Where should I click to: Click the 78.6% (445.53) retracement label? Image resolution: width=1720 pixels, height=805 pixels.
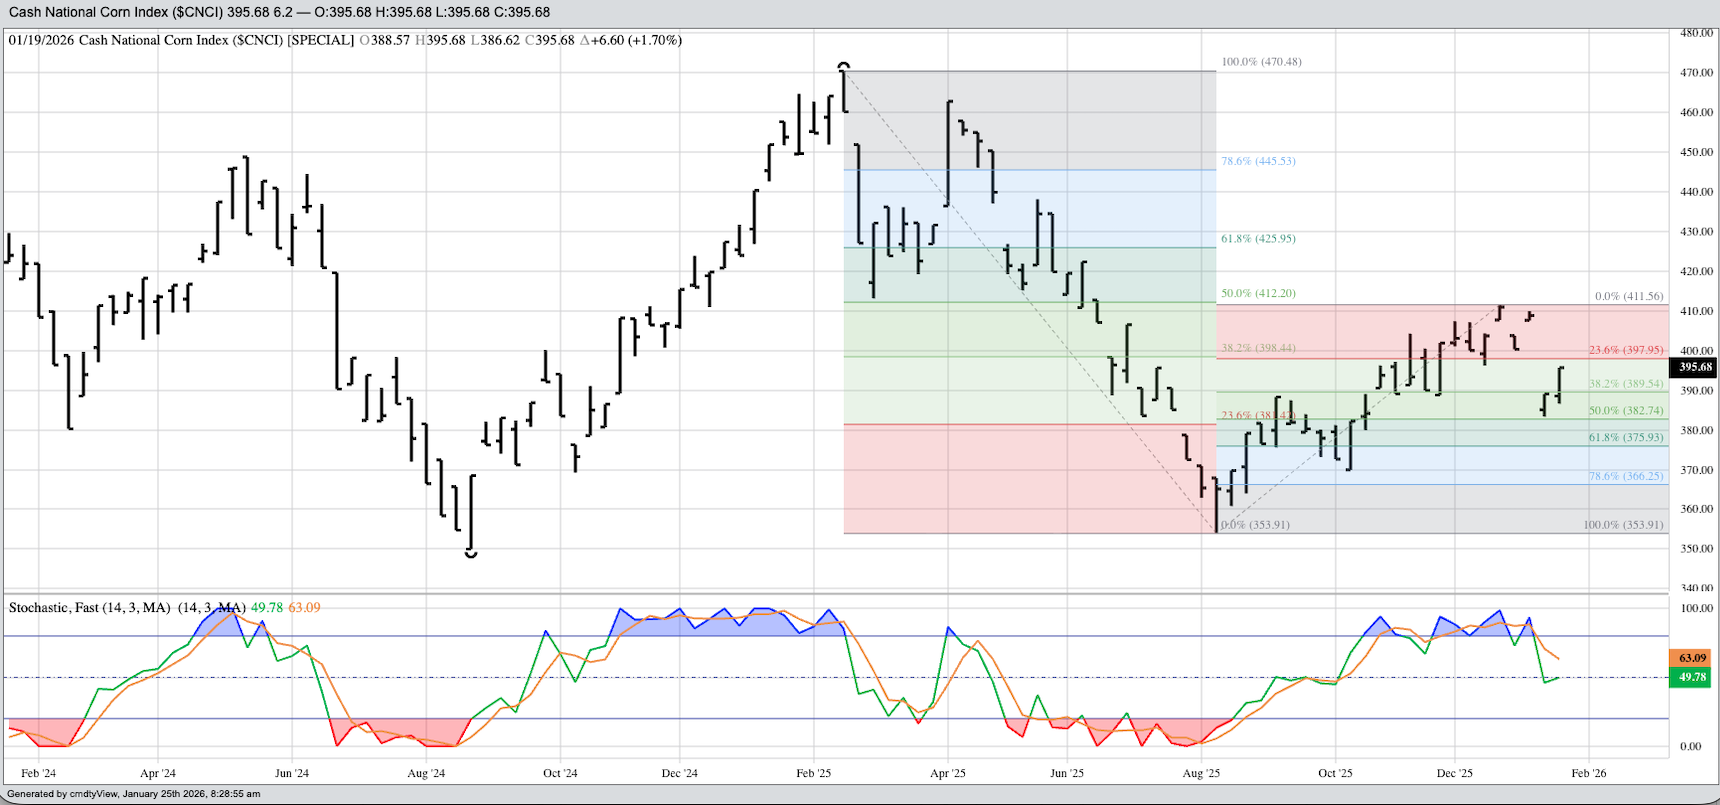pyautogui.click(x=1258, y=161)
